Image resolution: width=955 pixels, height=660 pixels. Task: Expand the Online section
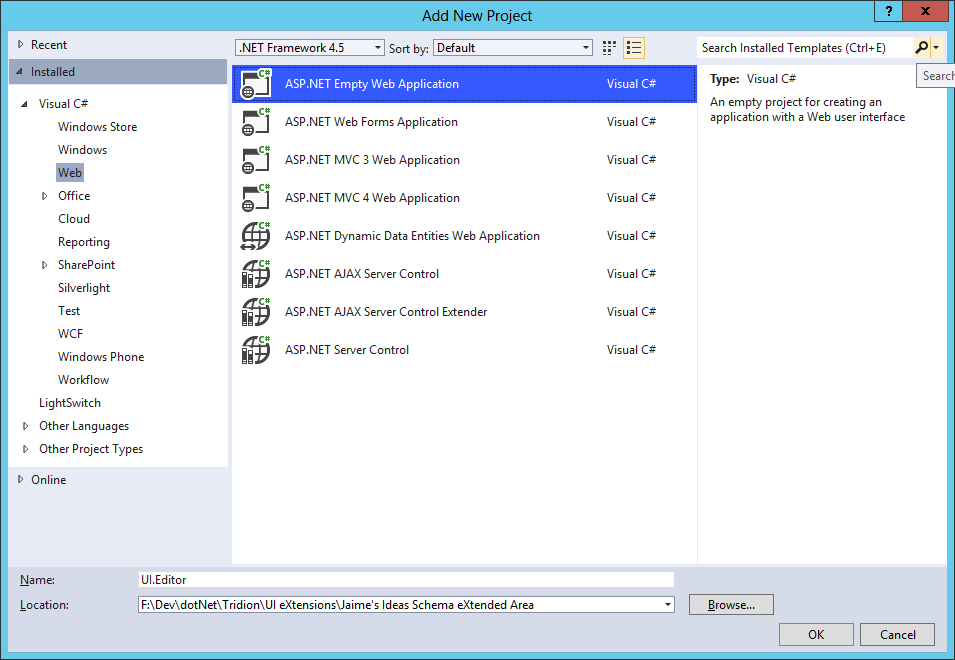pos(21,480)
